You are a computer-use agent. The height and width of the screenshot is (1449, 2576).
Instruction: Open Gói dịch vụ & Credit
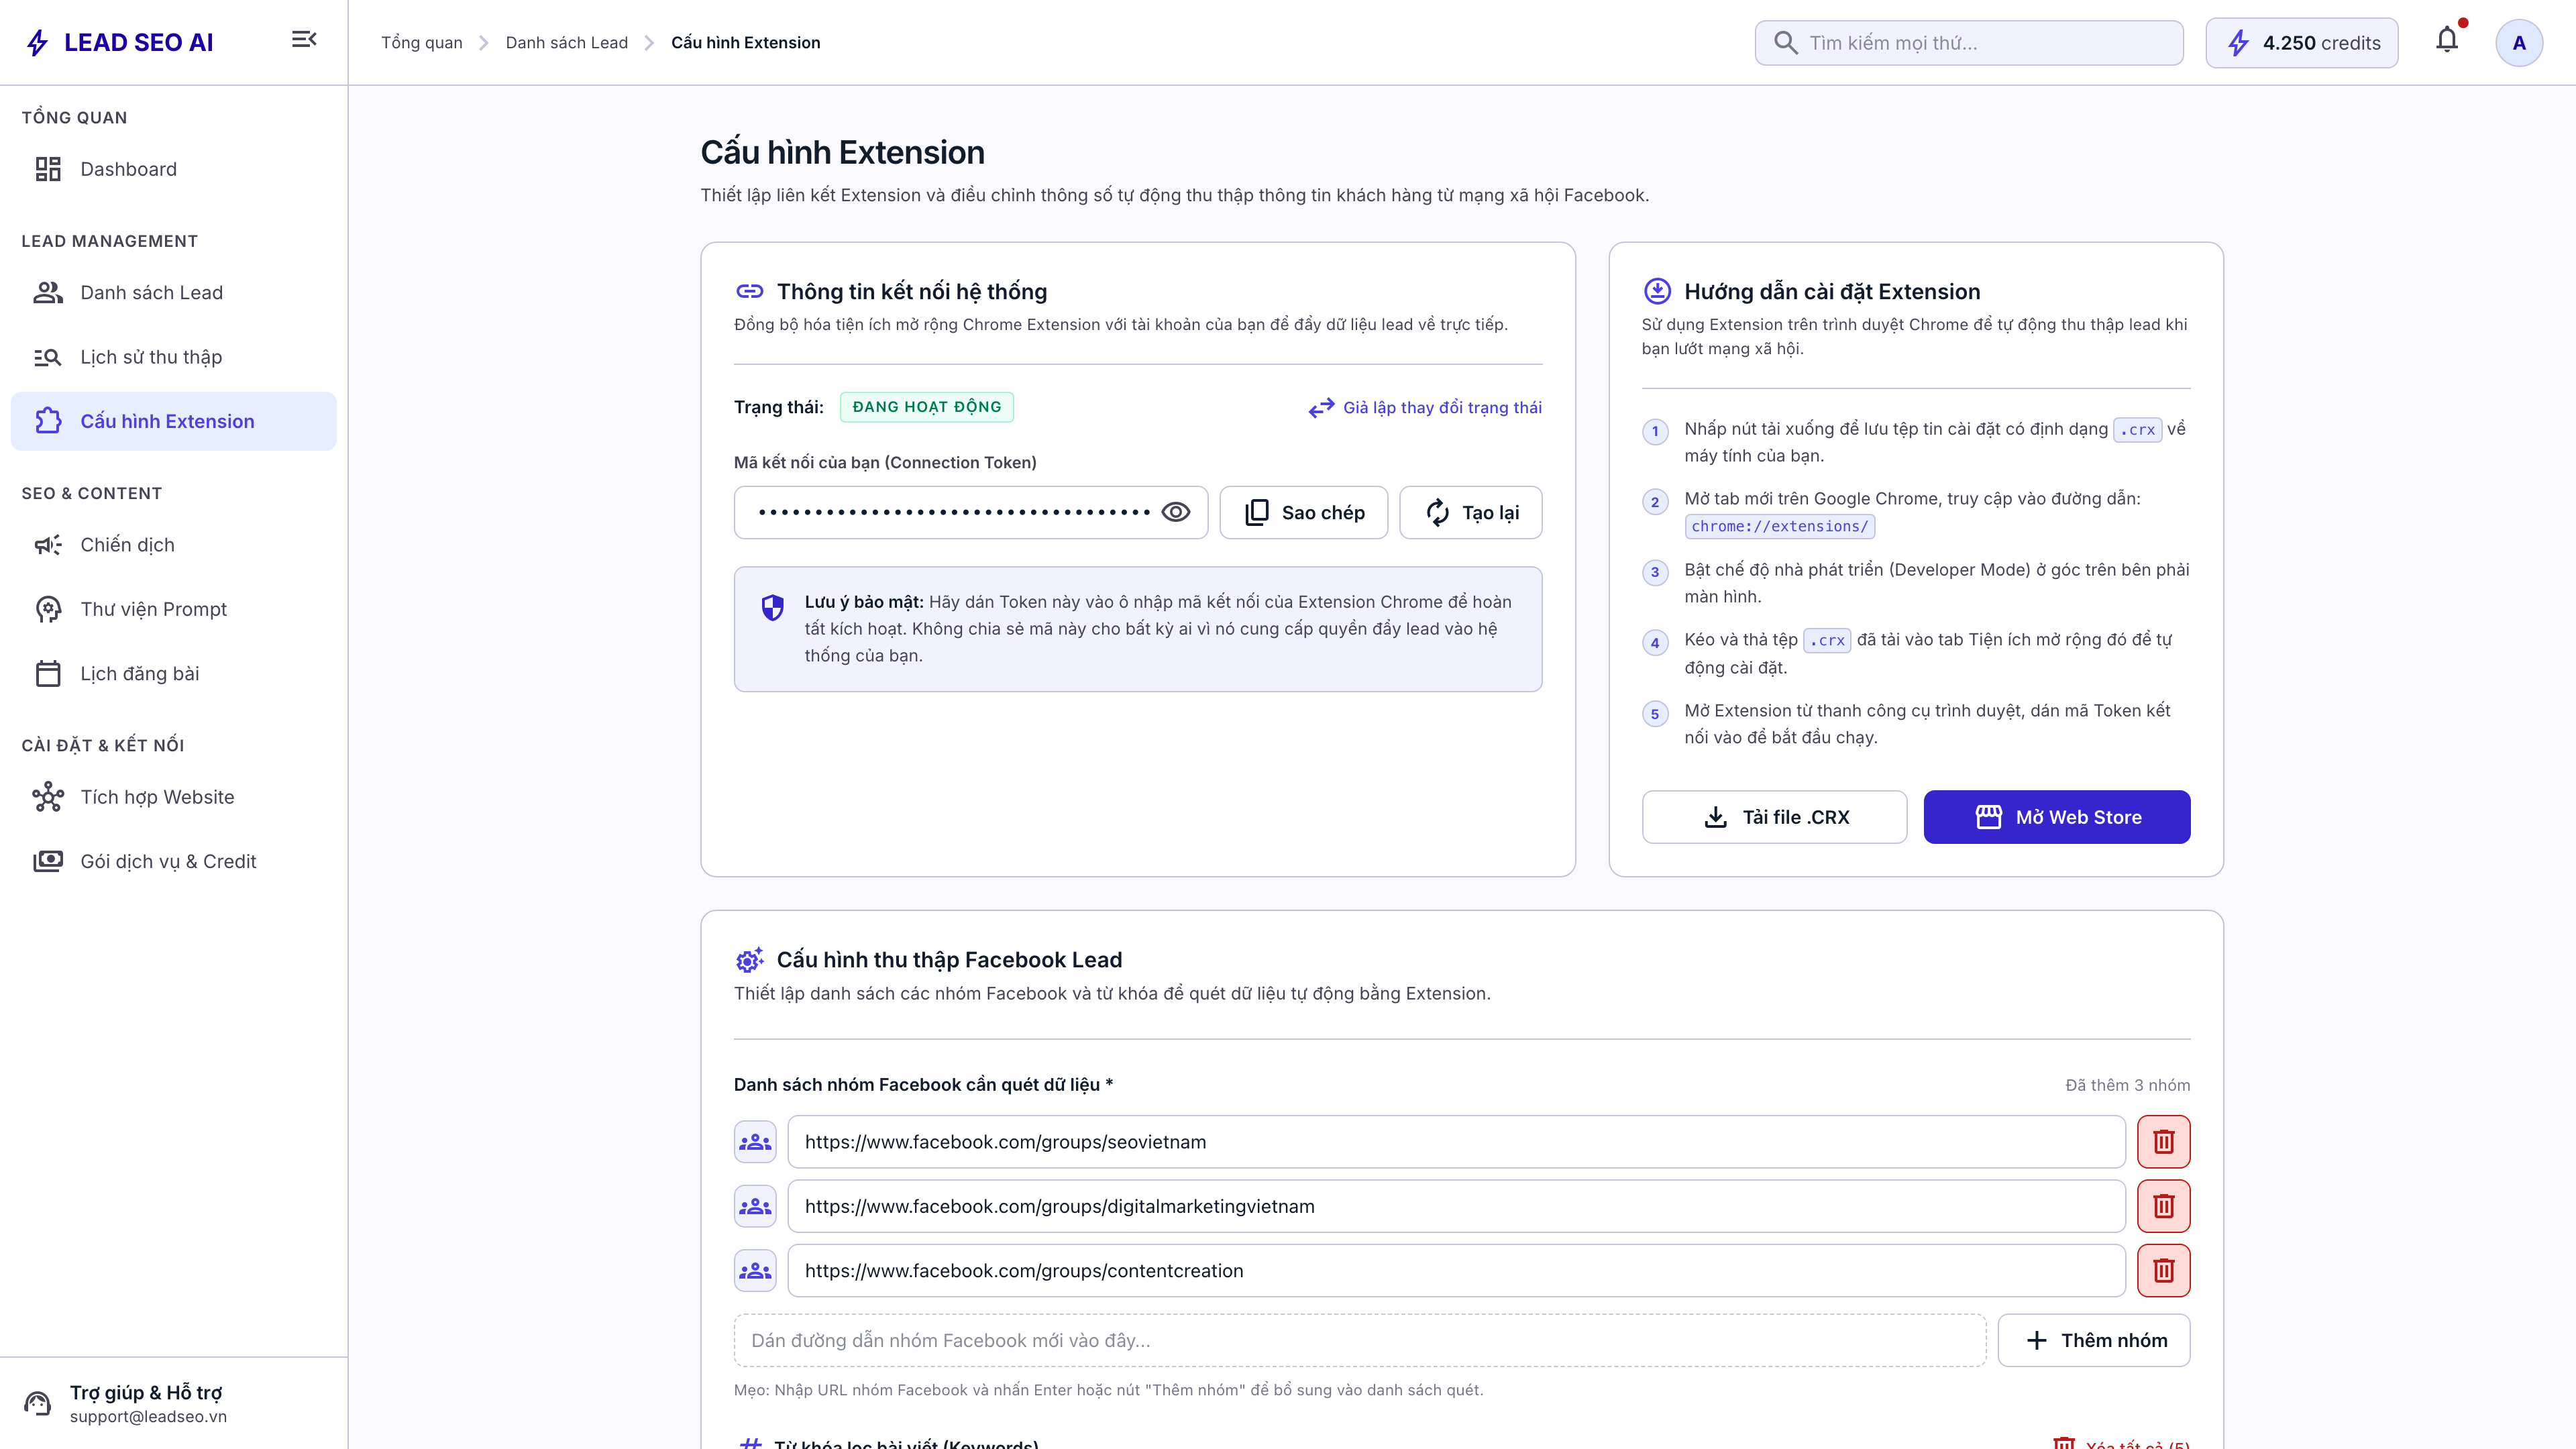point(173,861)
